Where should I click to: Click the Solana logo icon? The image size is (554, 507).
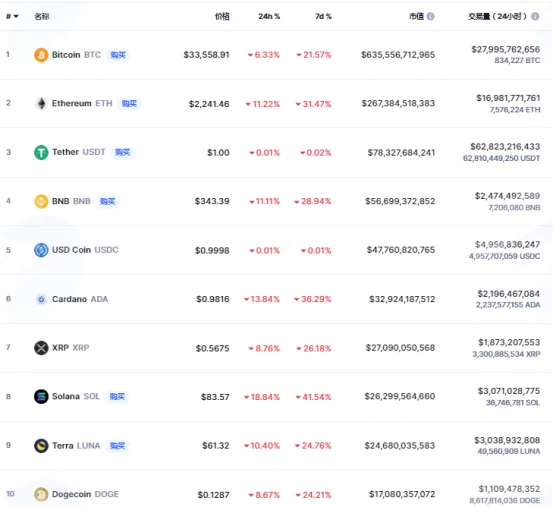pos(41,396)
